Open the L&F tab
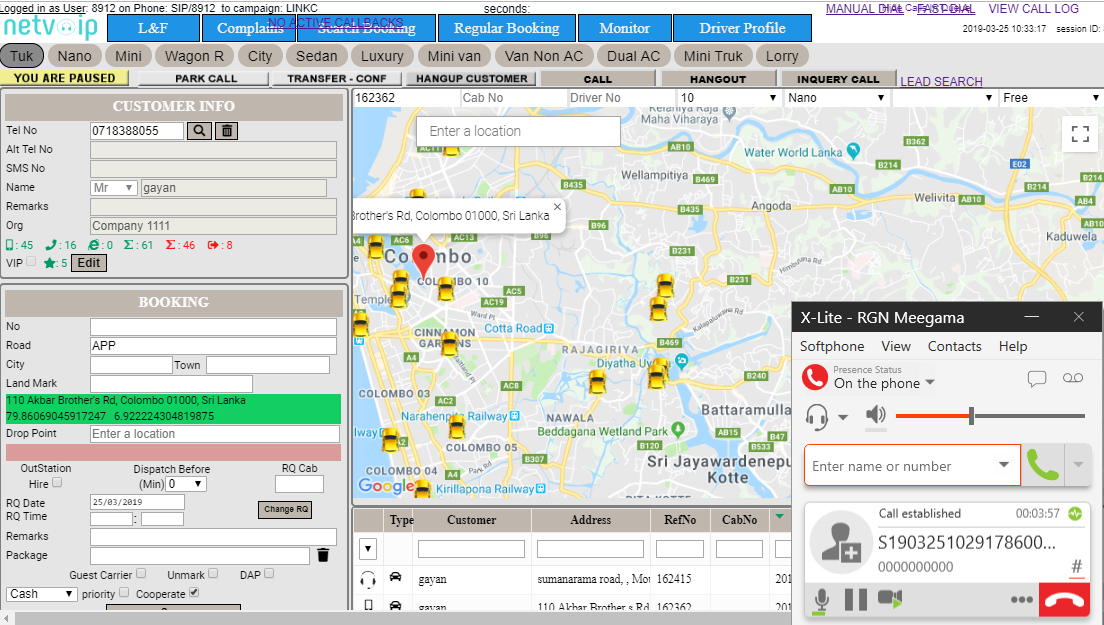 click(x=153, y=28)
